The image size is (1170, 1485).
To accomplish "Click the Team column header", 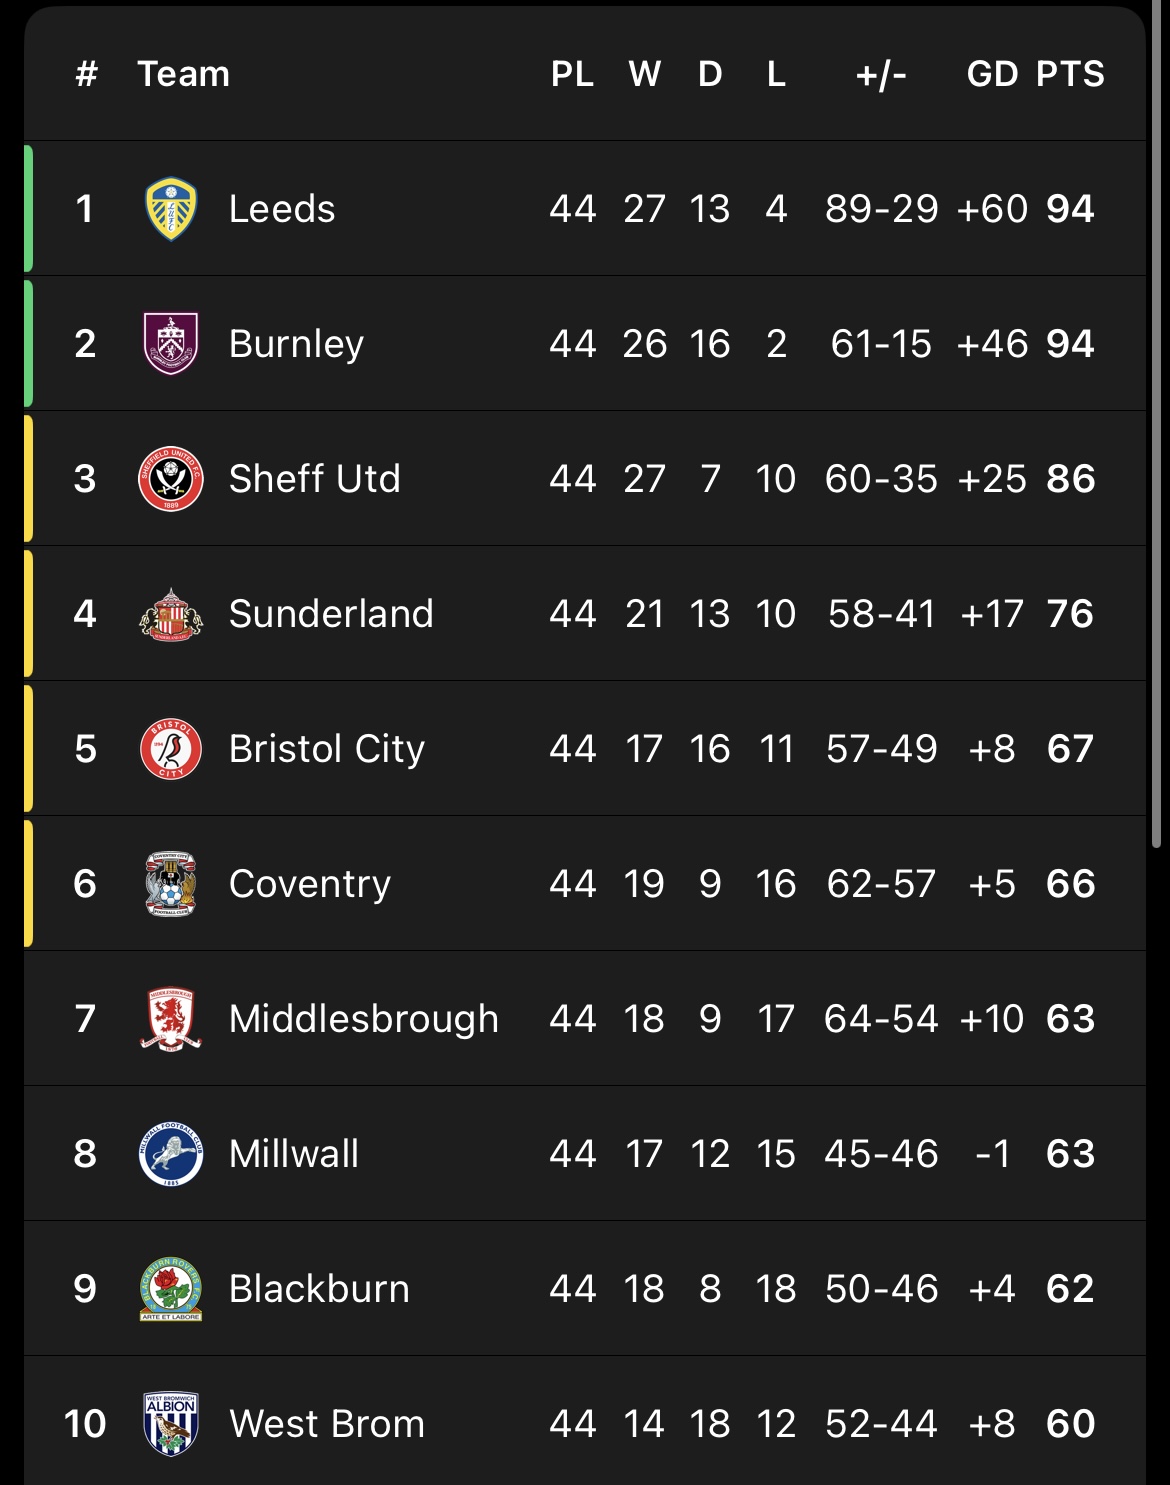I will (184, 74).
